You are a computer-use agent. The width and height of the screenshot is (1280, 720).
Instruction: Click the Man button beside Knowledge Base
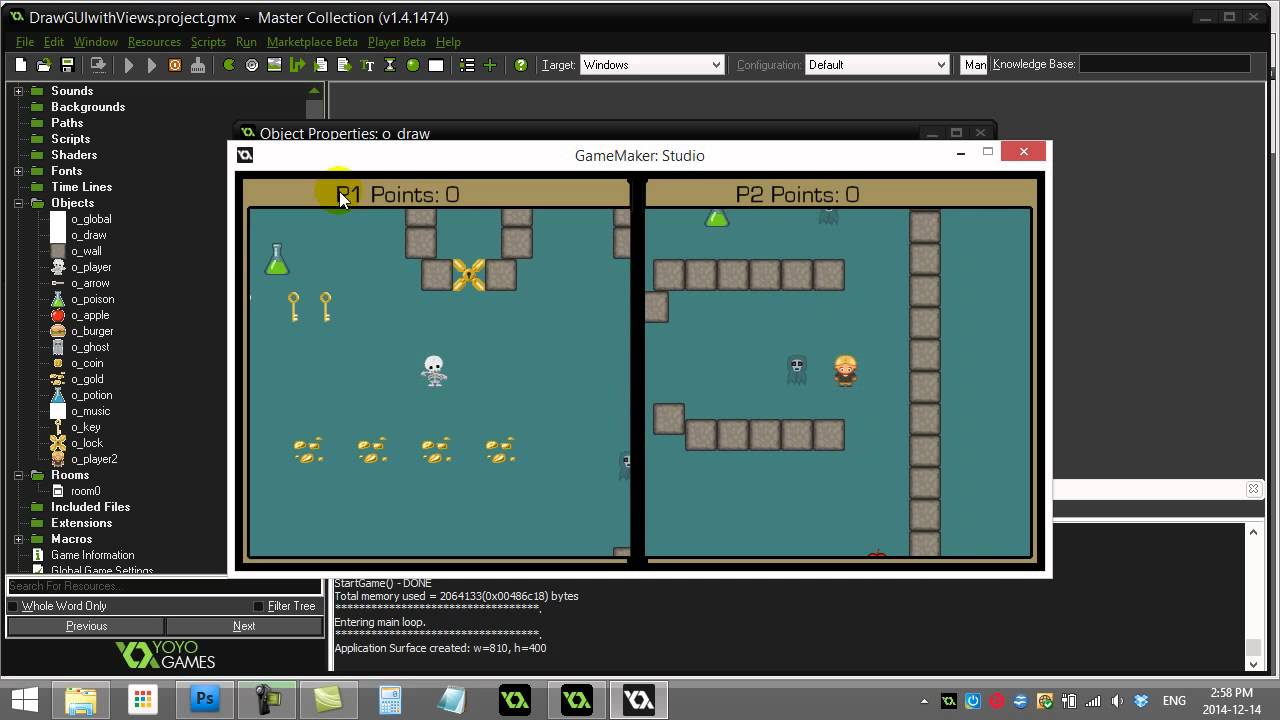[x=974, y=65]
